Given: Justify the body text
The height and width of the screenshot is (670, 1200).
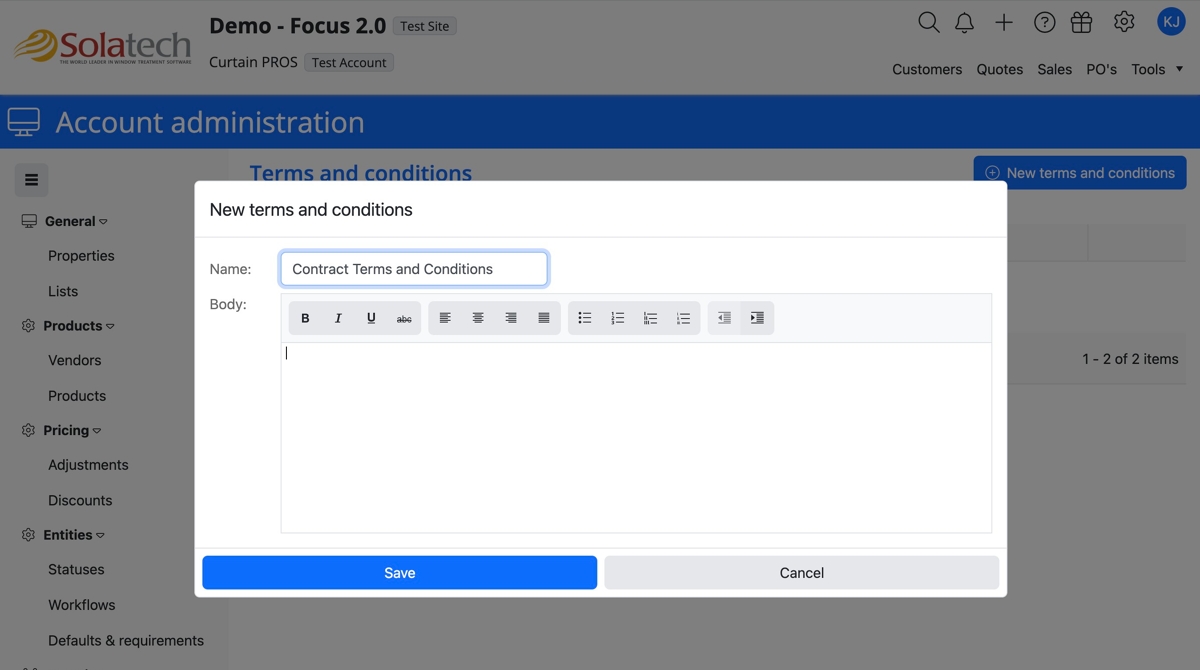Looking at the screenshot, I should (x=544, y=318).
